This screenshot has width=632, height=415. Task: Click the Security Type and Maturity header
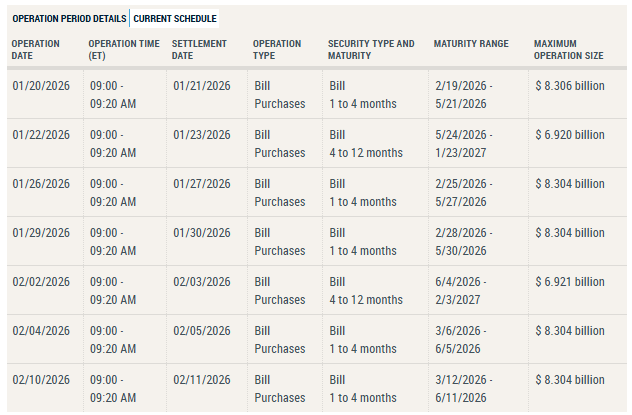pyautogui.click(x=371, y=50)
